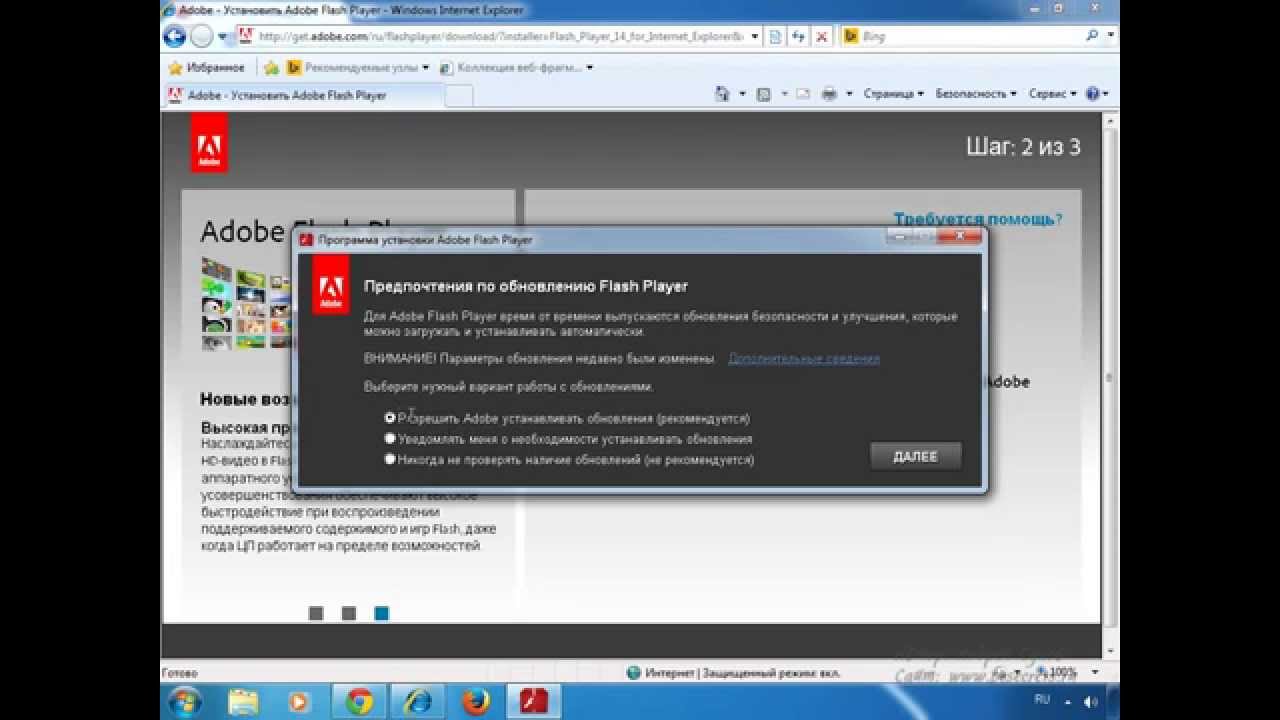Minimize the Flash Player installer dialog
The height and width of the screenshot is (720, 1280).
(x=899, y=237)
